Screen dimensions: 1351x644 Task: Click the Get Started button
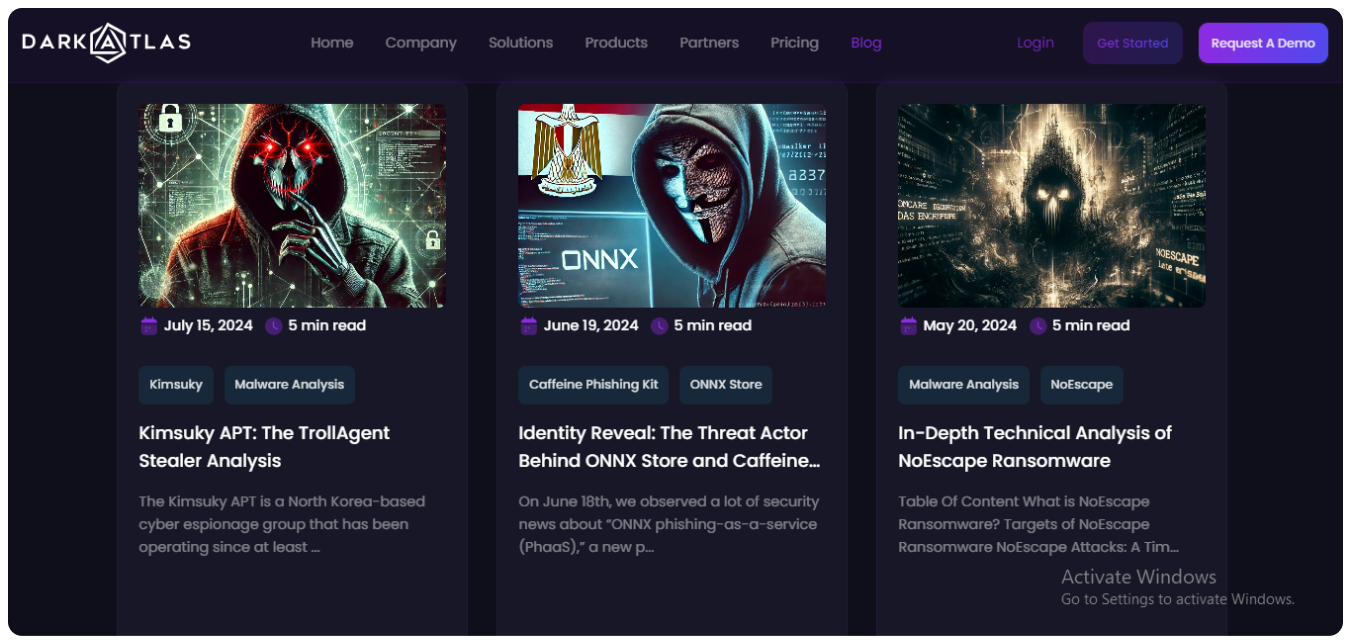(x=1133, y=43)
